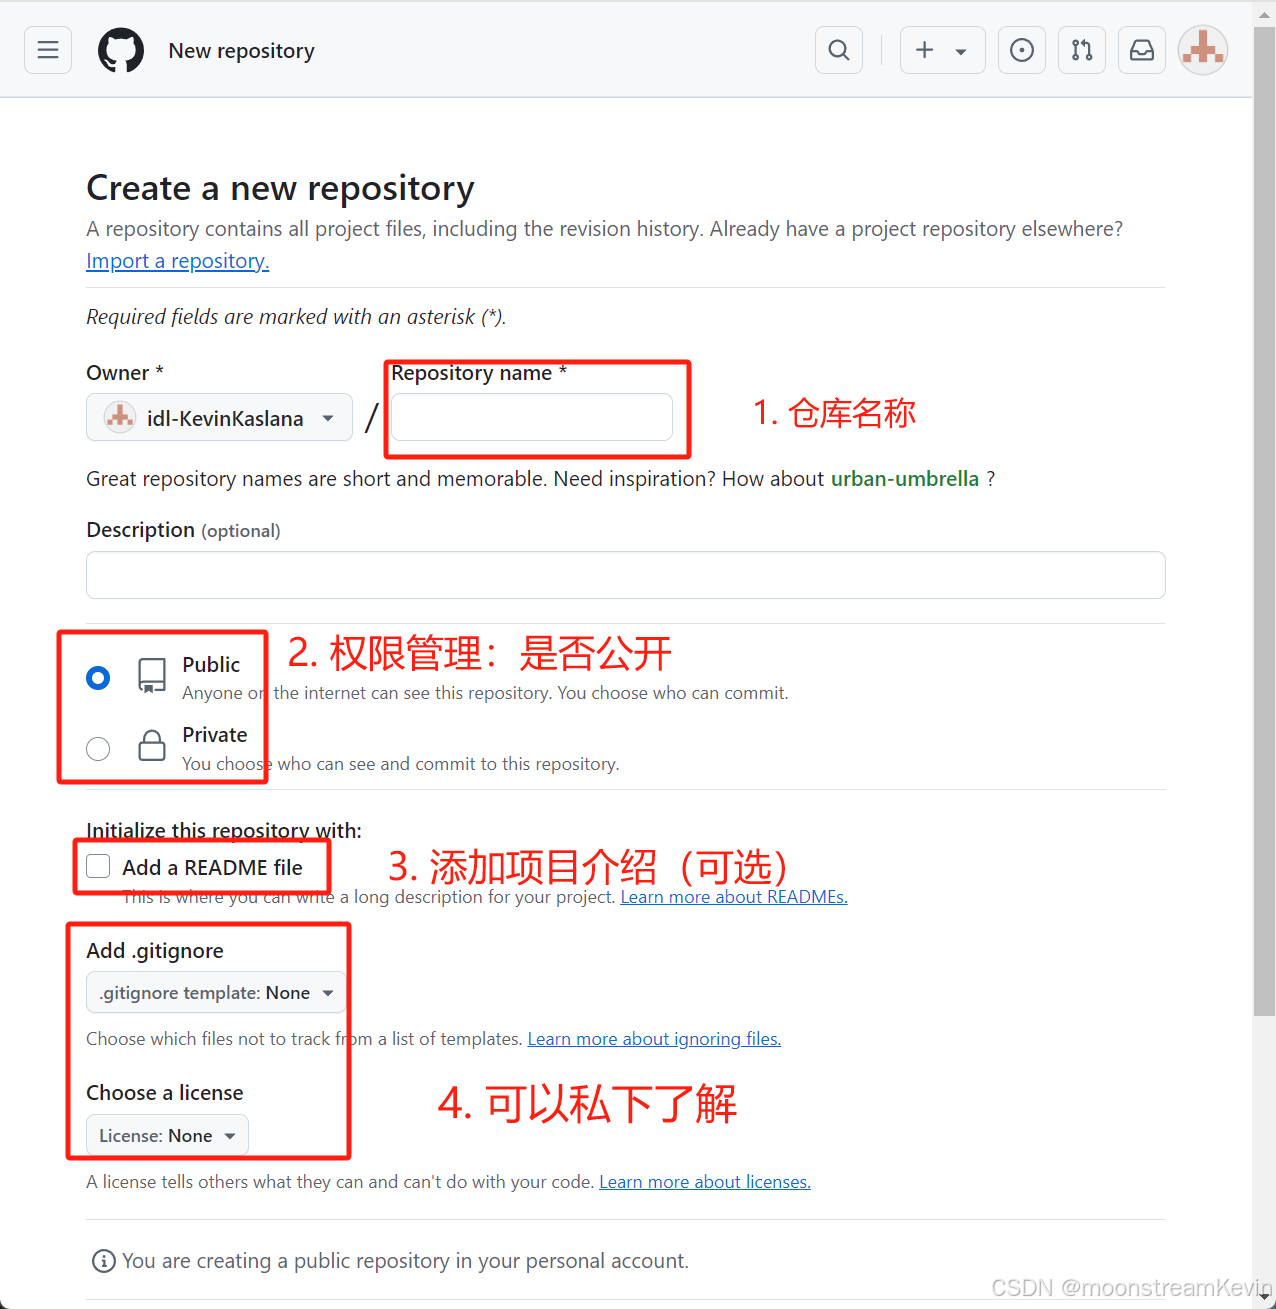
Task: Open Learn more about READMEs link
Action: [733, 896]
